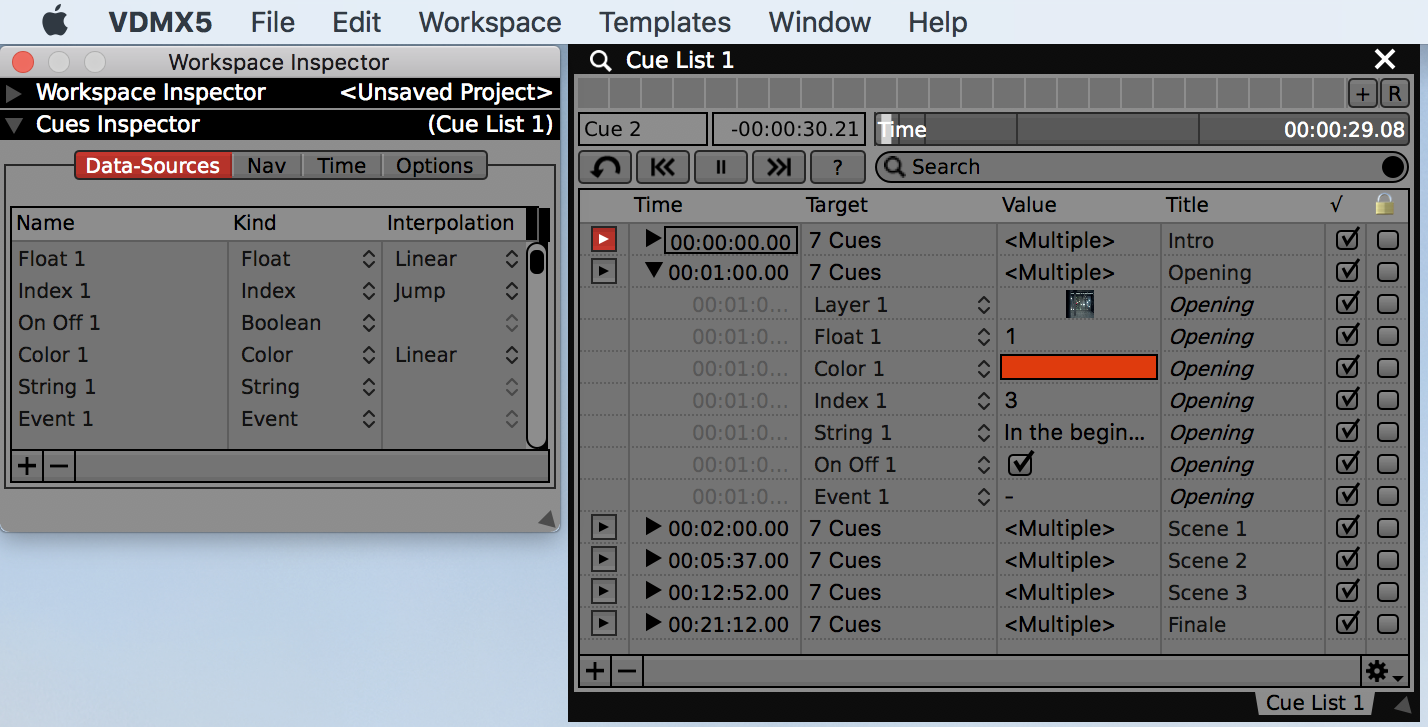This screenshot has width=1428, height=727.
Task: Lock the Scene 2 cue row
Action: pos(1387,560)
